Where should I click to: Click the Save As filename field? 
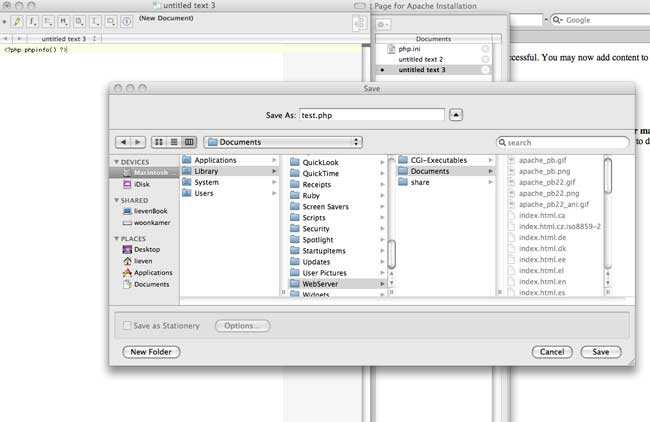tap(372, 115)
